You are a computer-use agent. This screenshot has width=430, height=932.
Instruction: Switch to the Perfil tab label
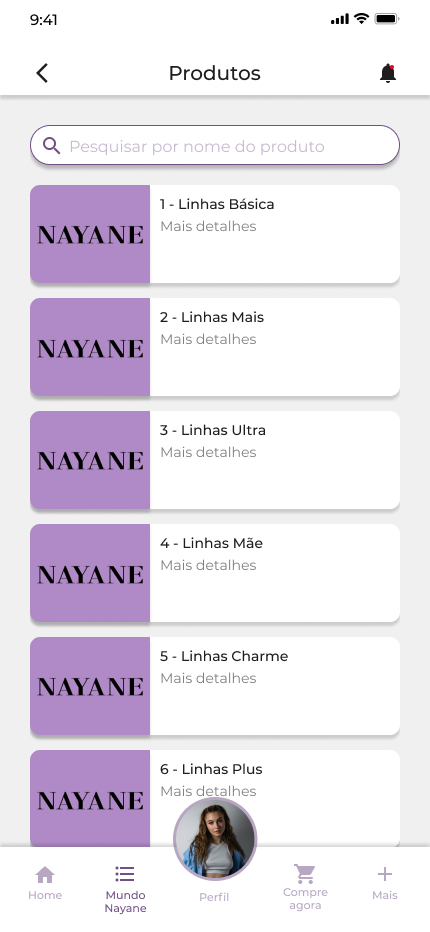point(214,897)
